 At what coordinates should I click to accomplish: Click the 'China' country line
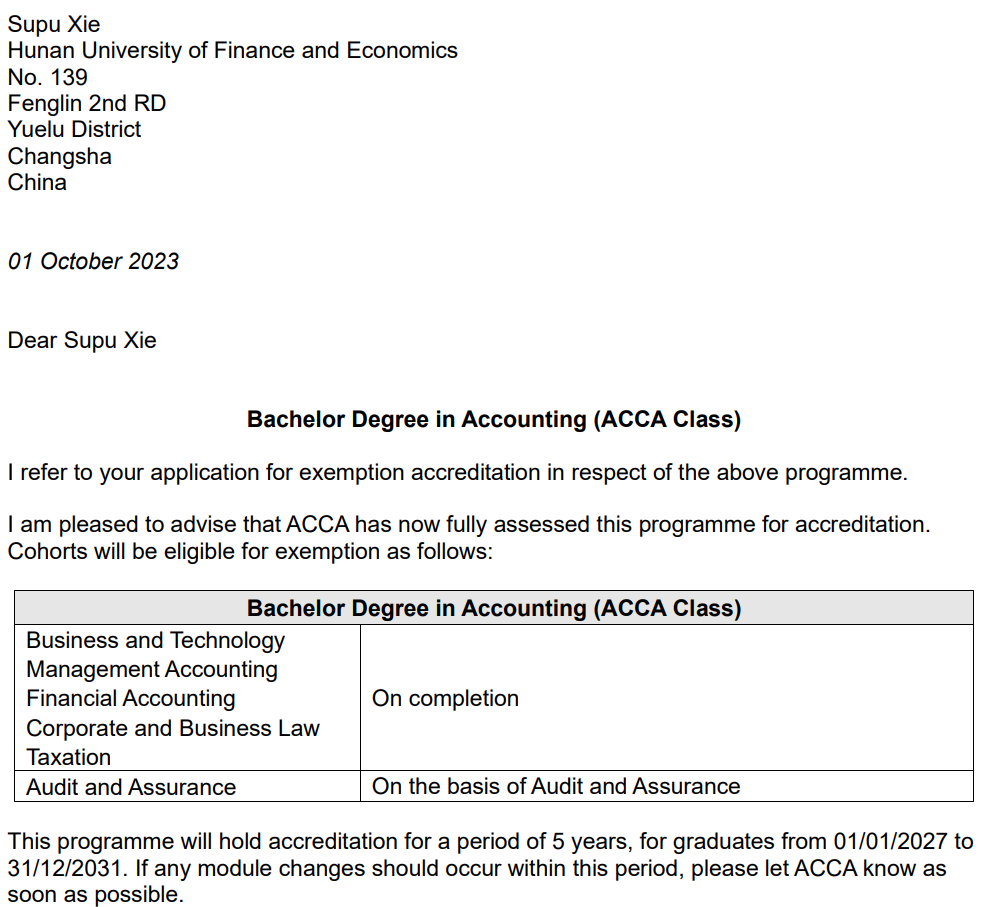click(x=37, y=182)
